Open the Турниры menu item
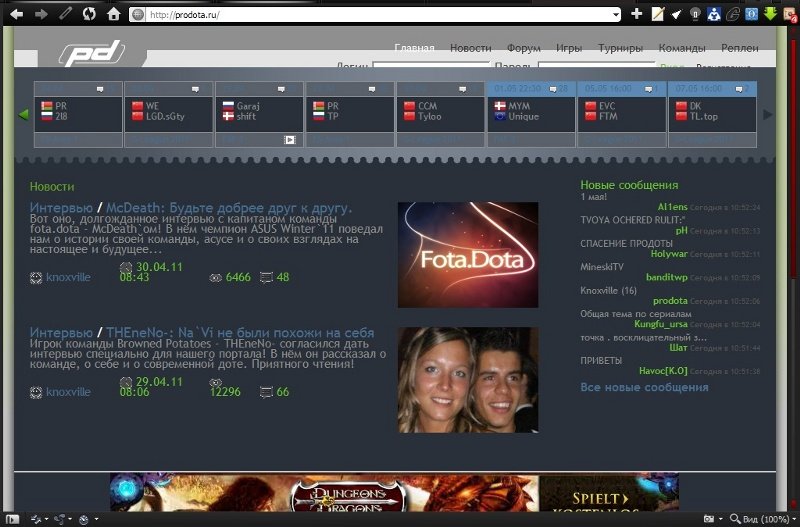This screenshot has height=527, width=800. tap(620, 48)
